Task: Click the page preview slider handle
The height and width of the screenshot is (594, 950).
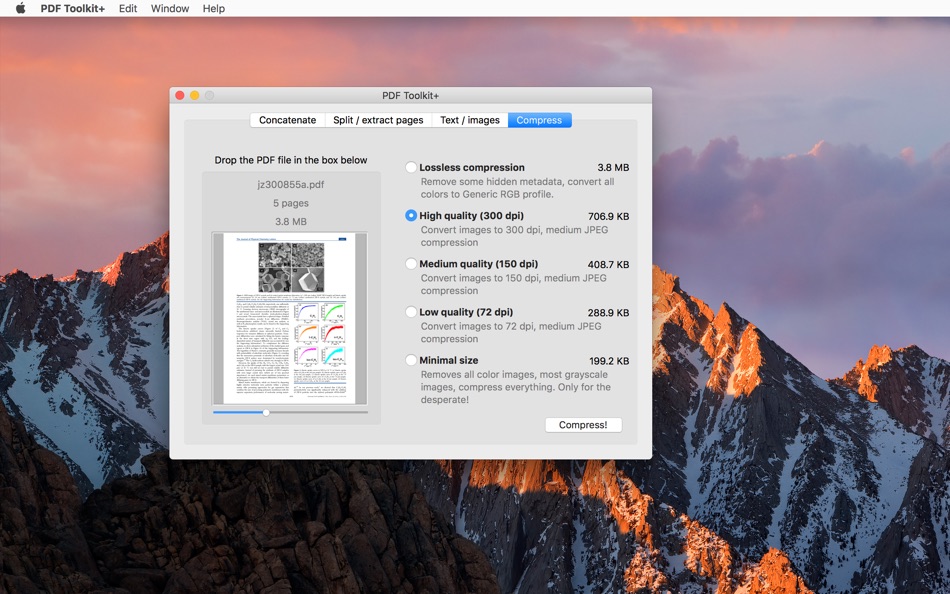Action: coord(266,412)
